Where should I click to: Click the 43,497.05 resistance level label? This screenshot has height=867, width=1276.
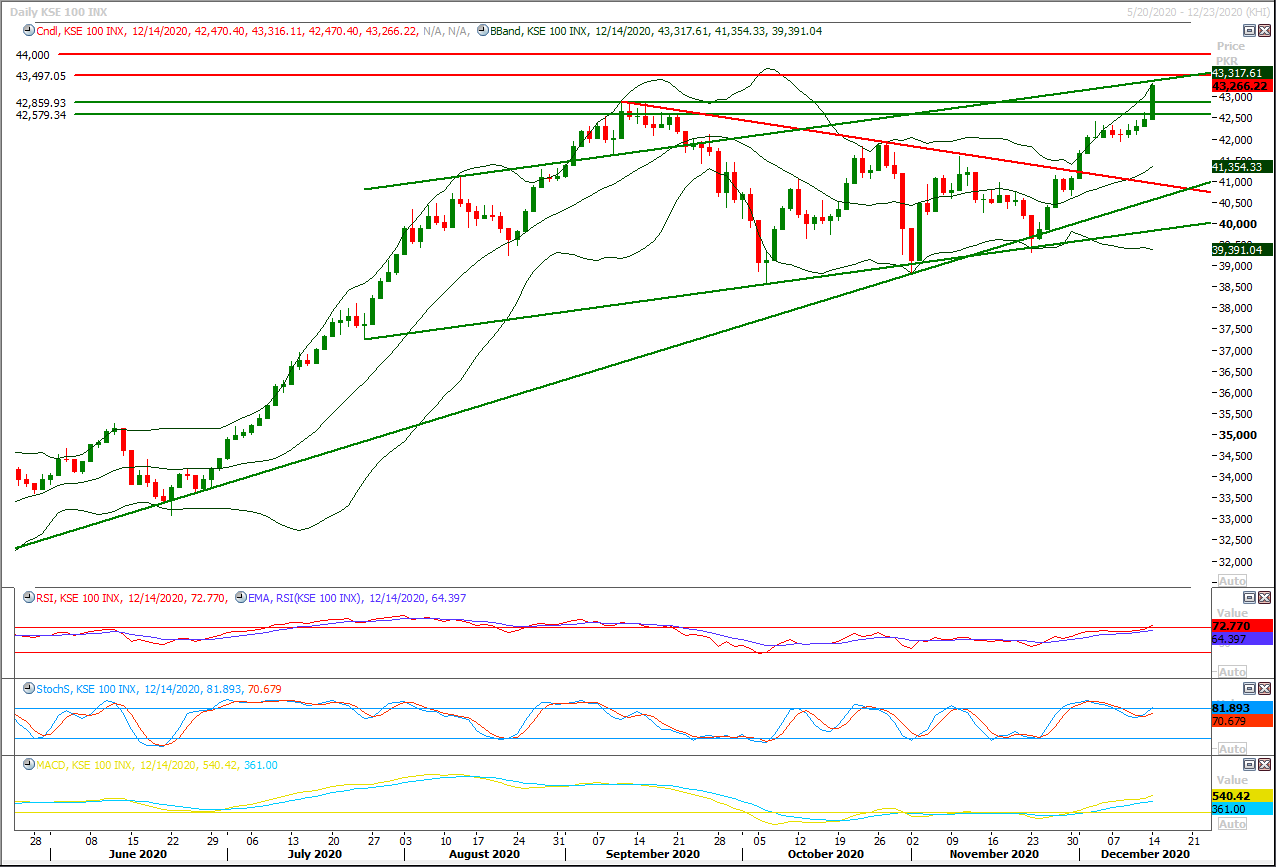tap(41, 76)
